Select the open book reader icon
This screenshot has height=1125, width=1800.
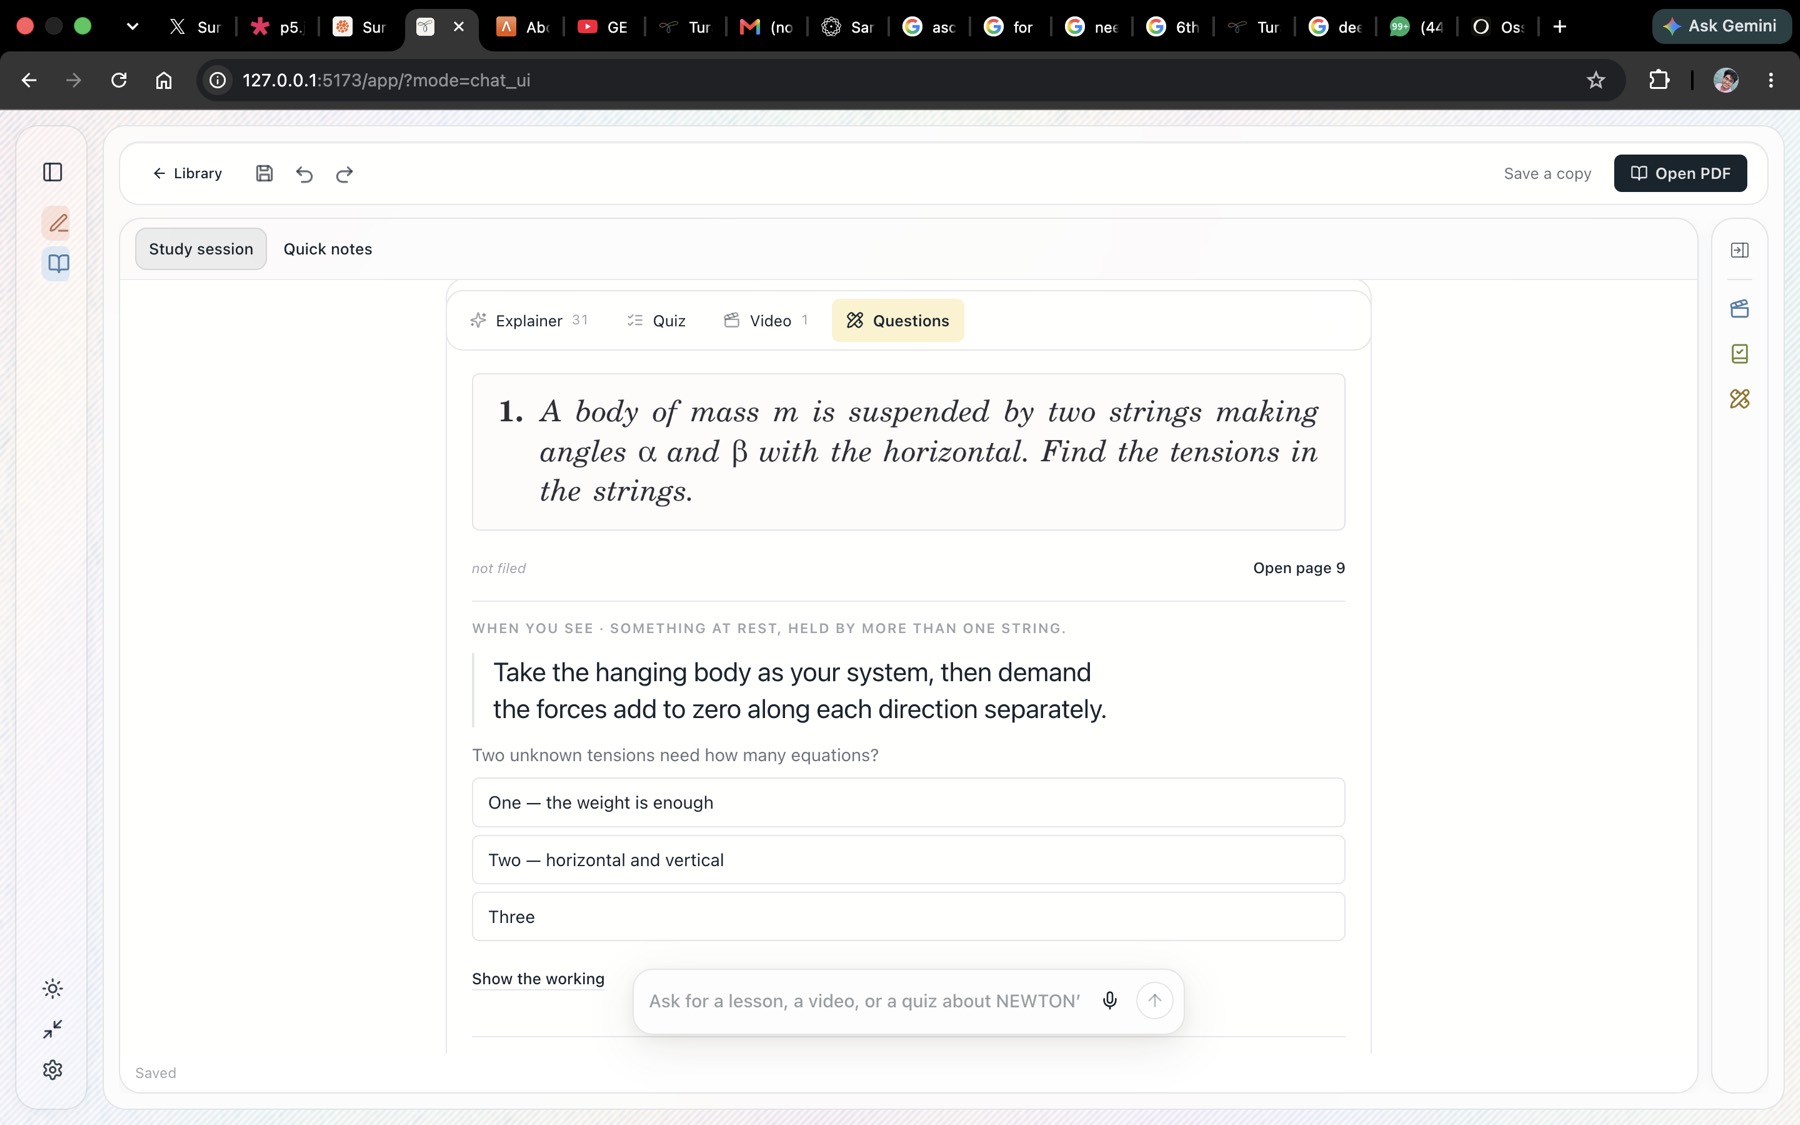tap(58, 263)
